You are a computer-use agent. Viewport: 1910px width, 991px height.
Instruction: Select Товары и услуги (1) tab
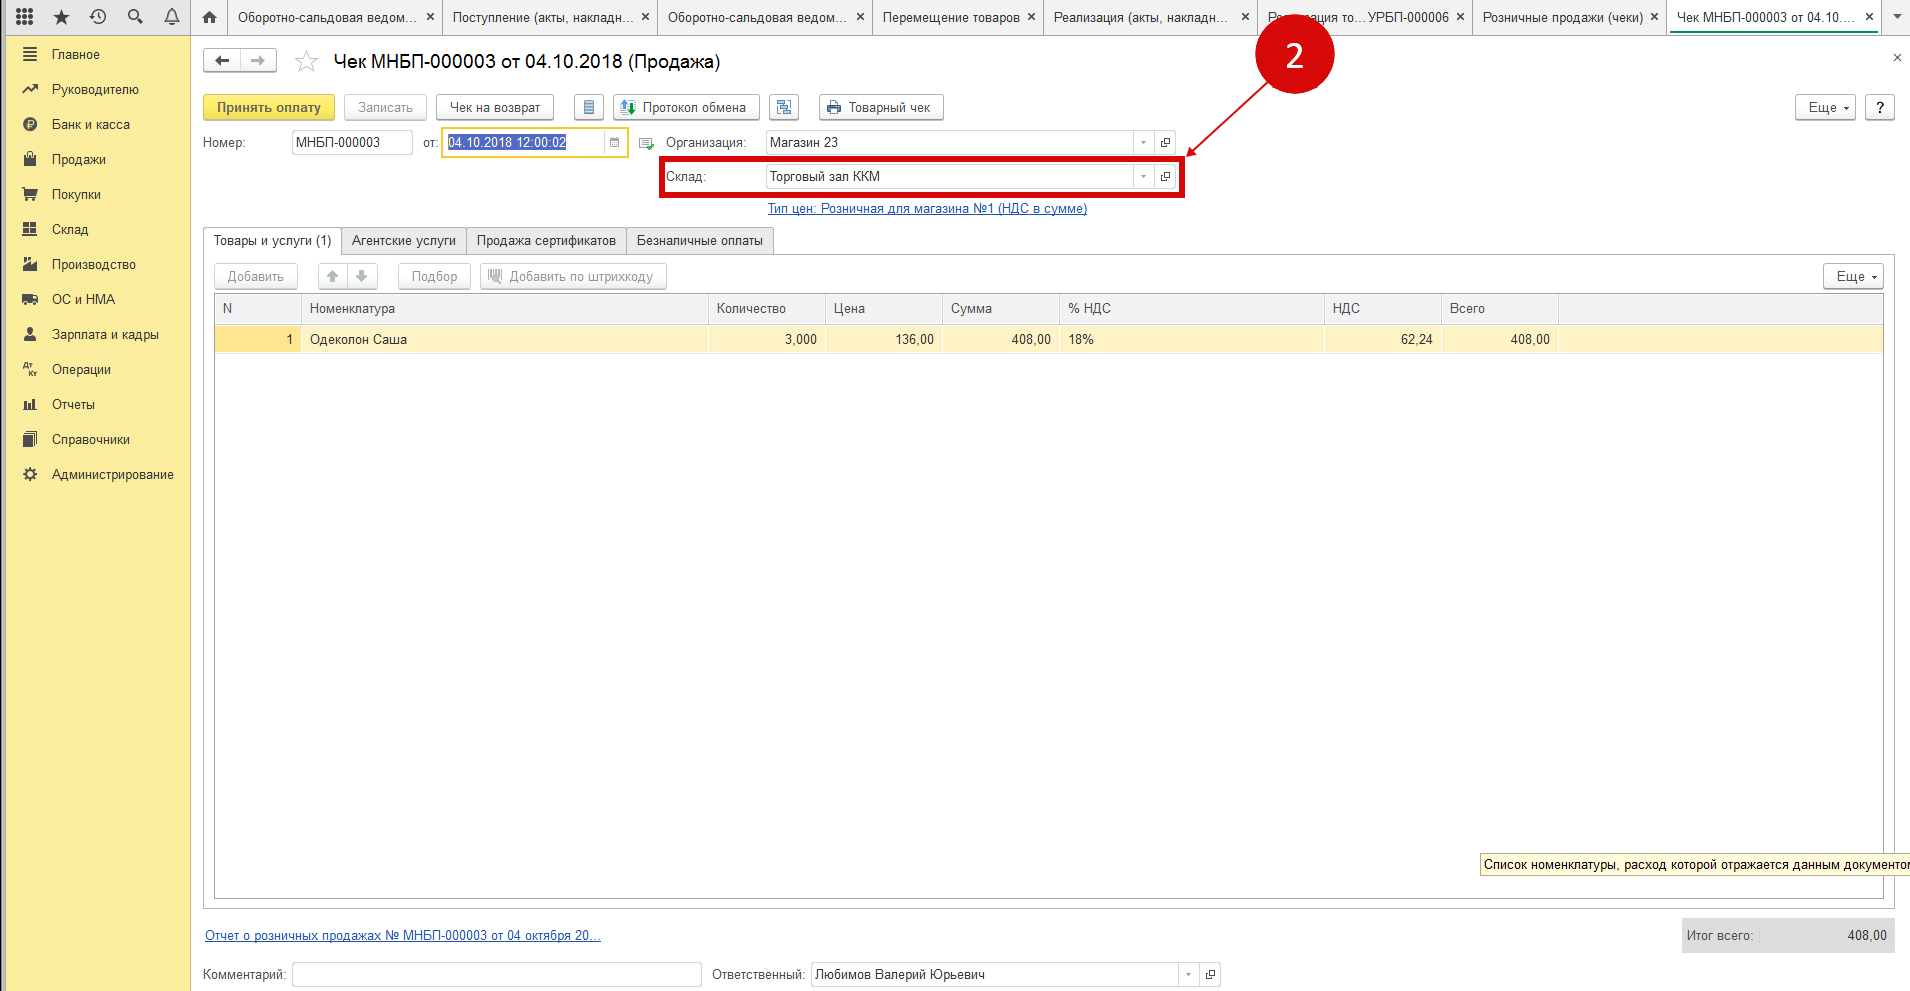(x=272, y=241)
